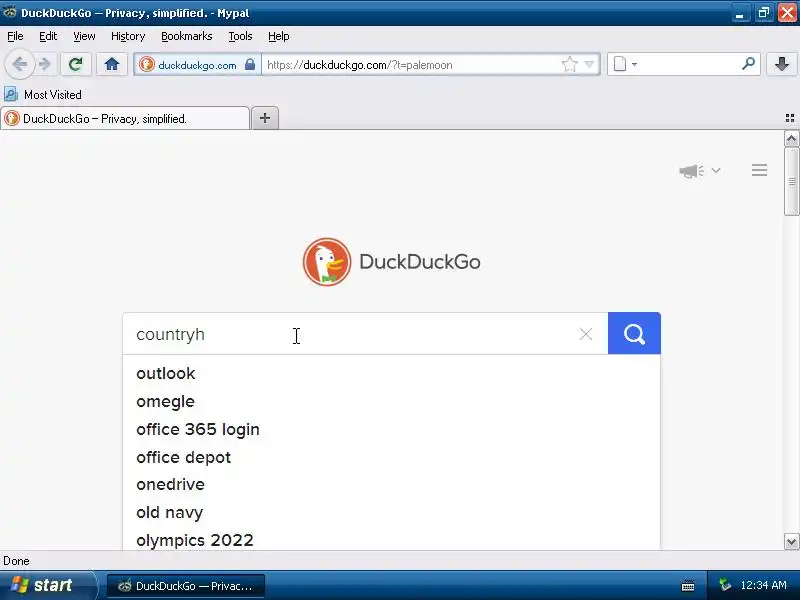The height and width of the screenshot is (600, 800).
Task: Select the DuckDuckGo — Privacy, simplified tab
Action: tap(125, 118)
